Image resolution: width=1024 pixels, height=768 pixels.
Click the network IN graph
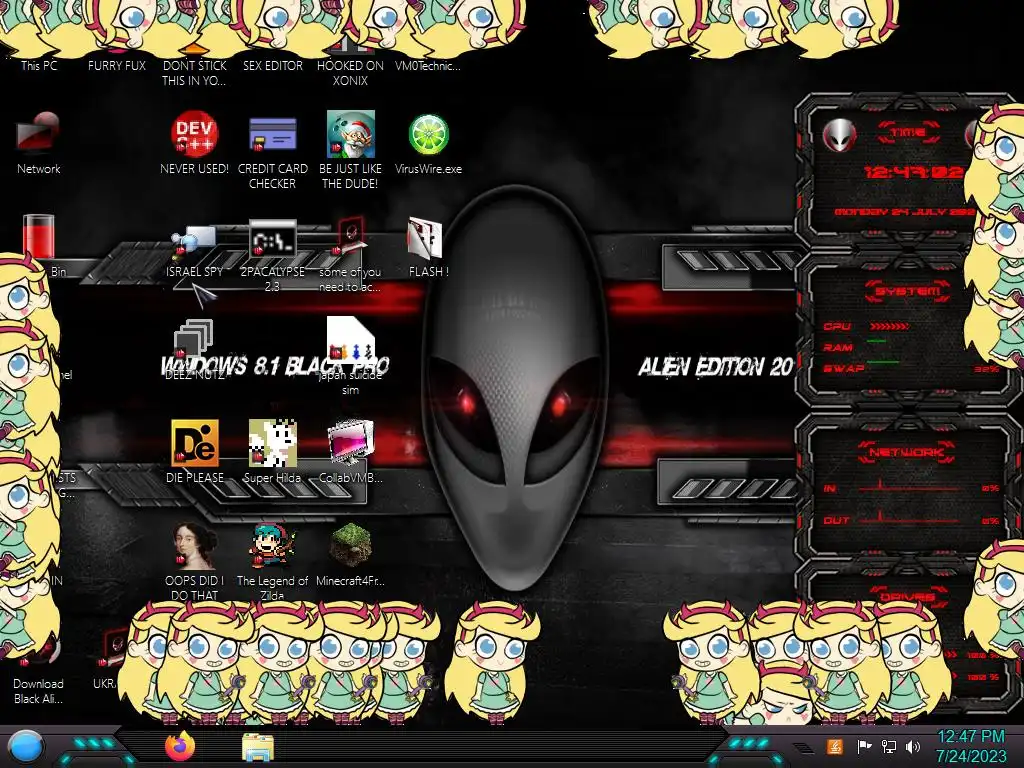click(908, 488)
